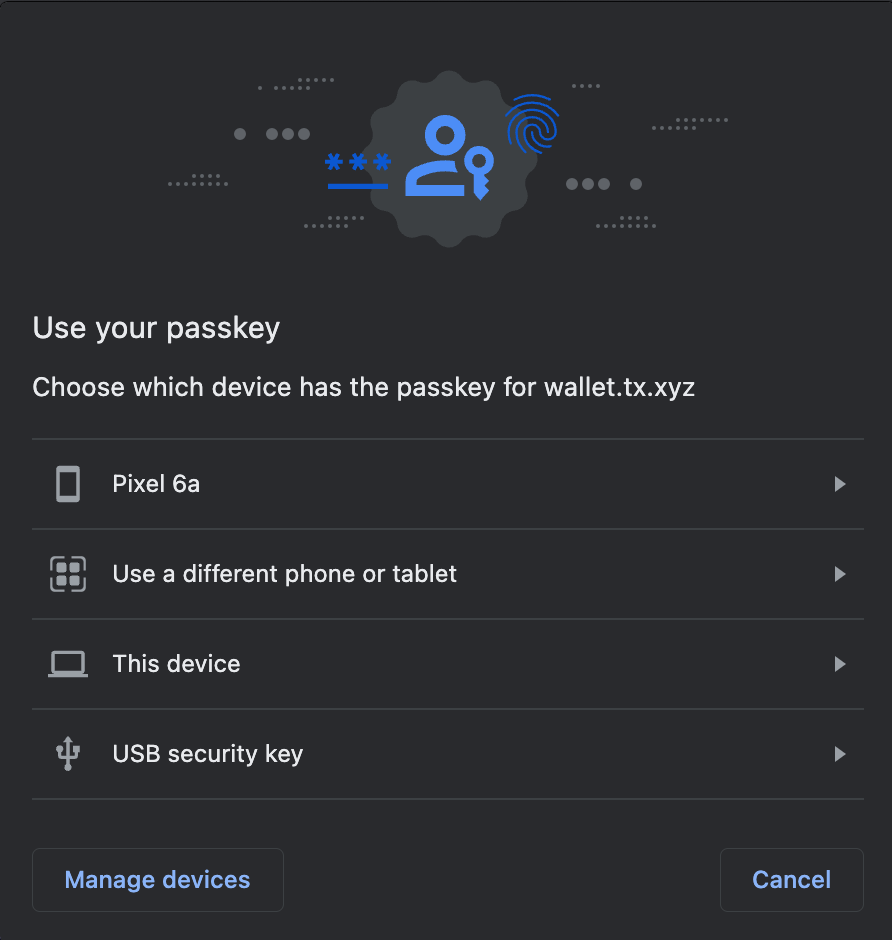Click the smartphone icon beside Pixel 6a
This screenshot has height=940, width=892.
(67, 483)
